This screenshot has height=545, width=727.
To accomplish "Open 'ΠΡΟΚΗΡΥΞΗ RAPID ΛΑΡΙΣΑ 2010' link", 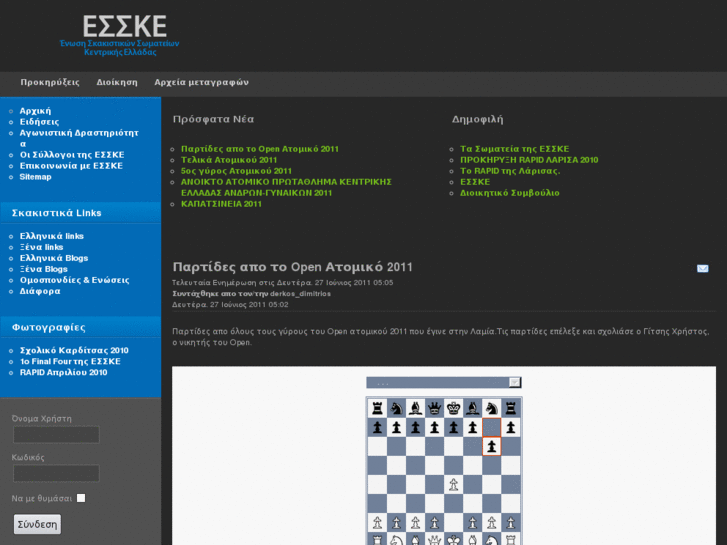I will [x=529, y=160].
